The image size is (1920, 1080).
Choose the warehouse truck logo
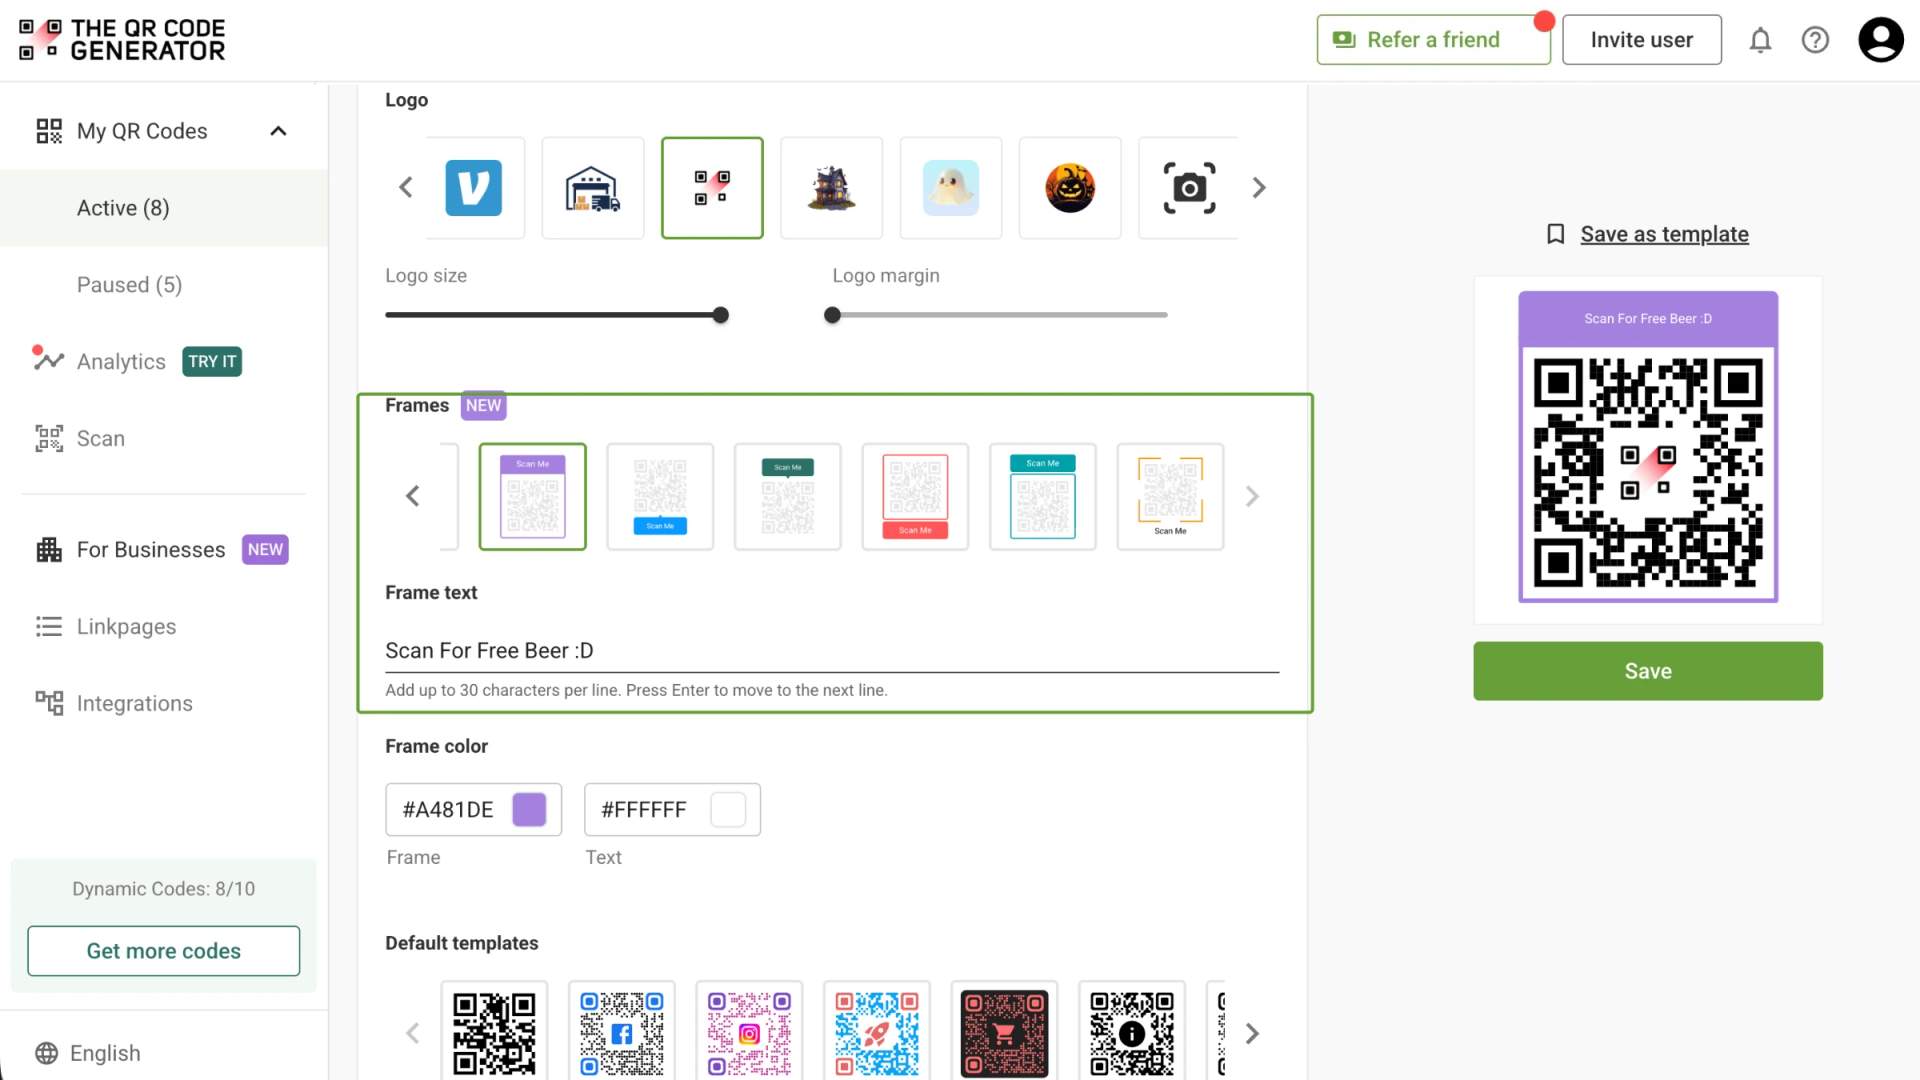[x=593, y=188]
